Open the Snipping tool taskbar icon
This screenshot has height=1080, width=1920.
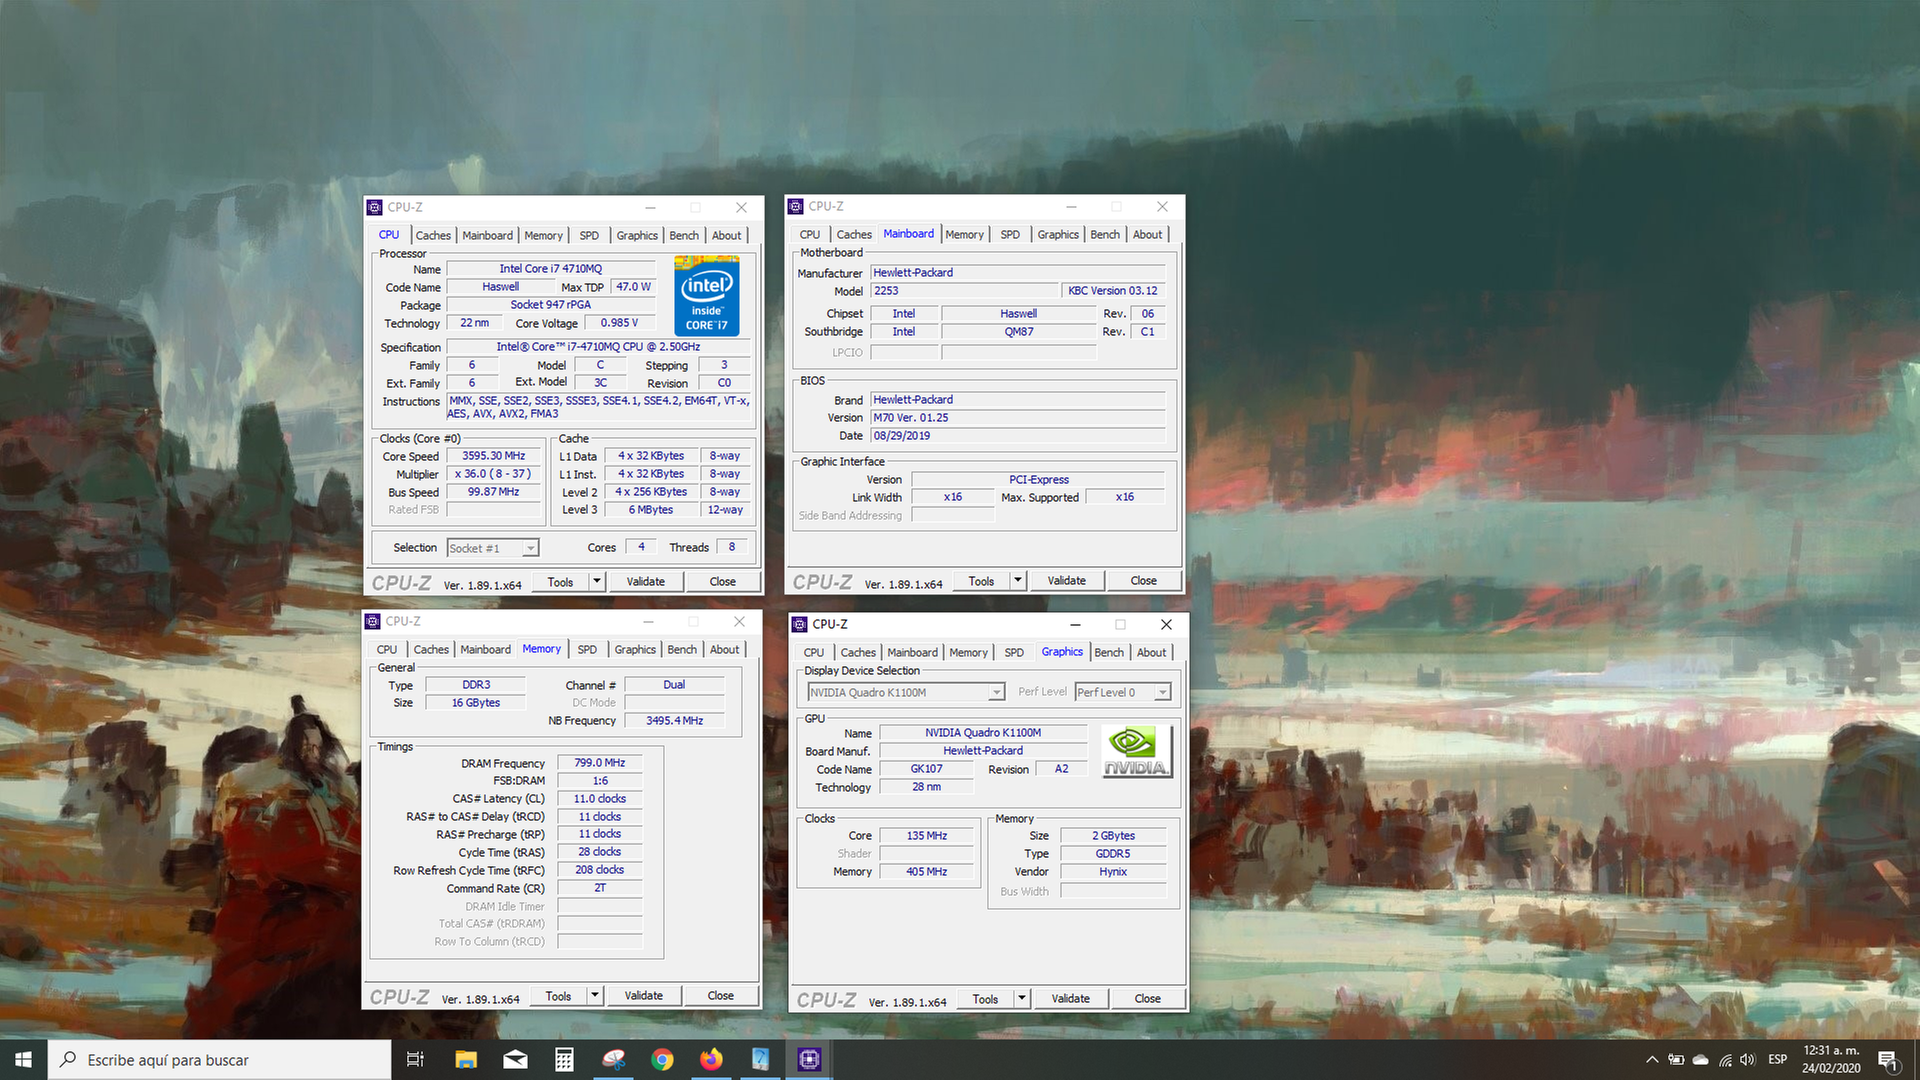click(613, 1059)
